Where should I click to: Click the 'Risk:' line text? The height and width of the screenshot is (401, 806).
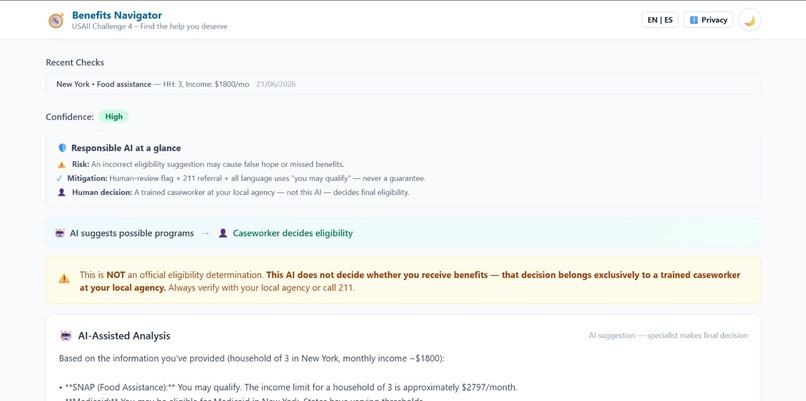coord(208,165)
